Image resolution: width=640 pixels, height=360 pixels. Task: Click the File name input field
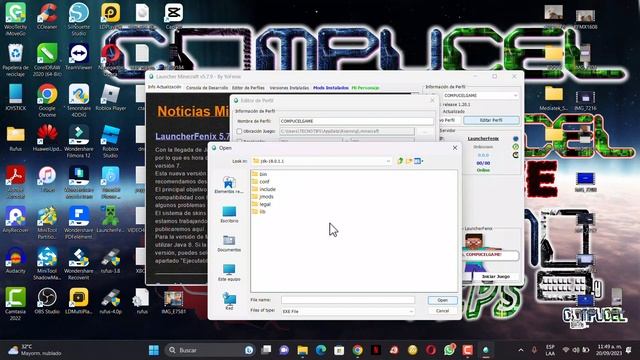348,300
